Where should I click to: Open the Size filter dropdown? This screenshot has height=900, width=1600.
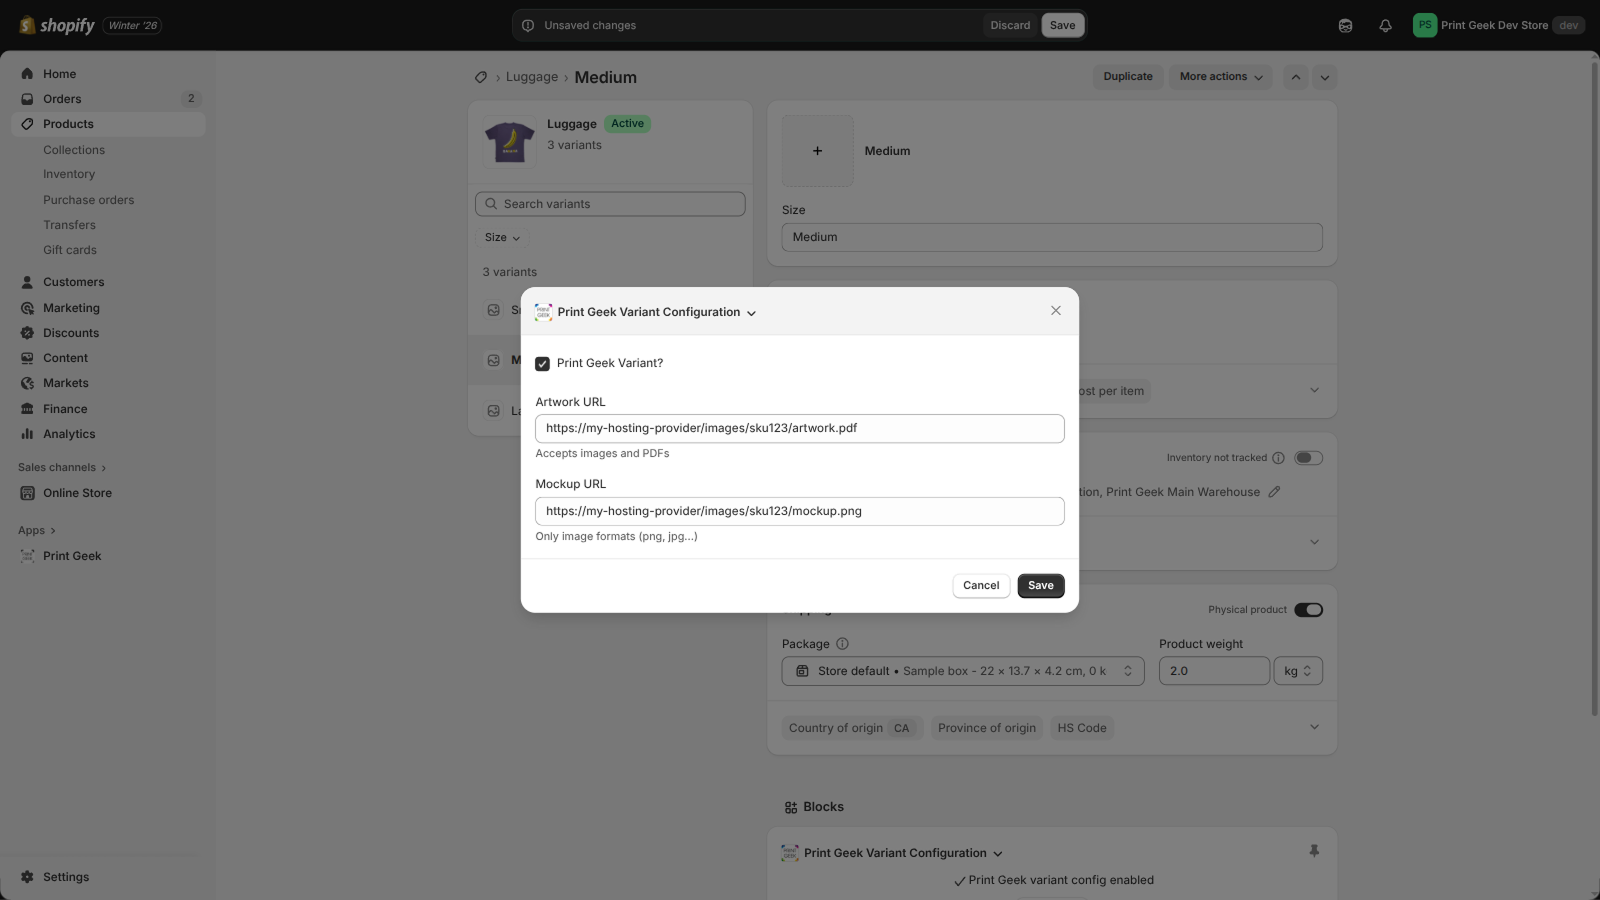502,238
